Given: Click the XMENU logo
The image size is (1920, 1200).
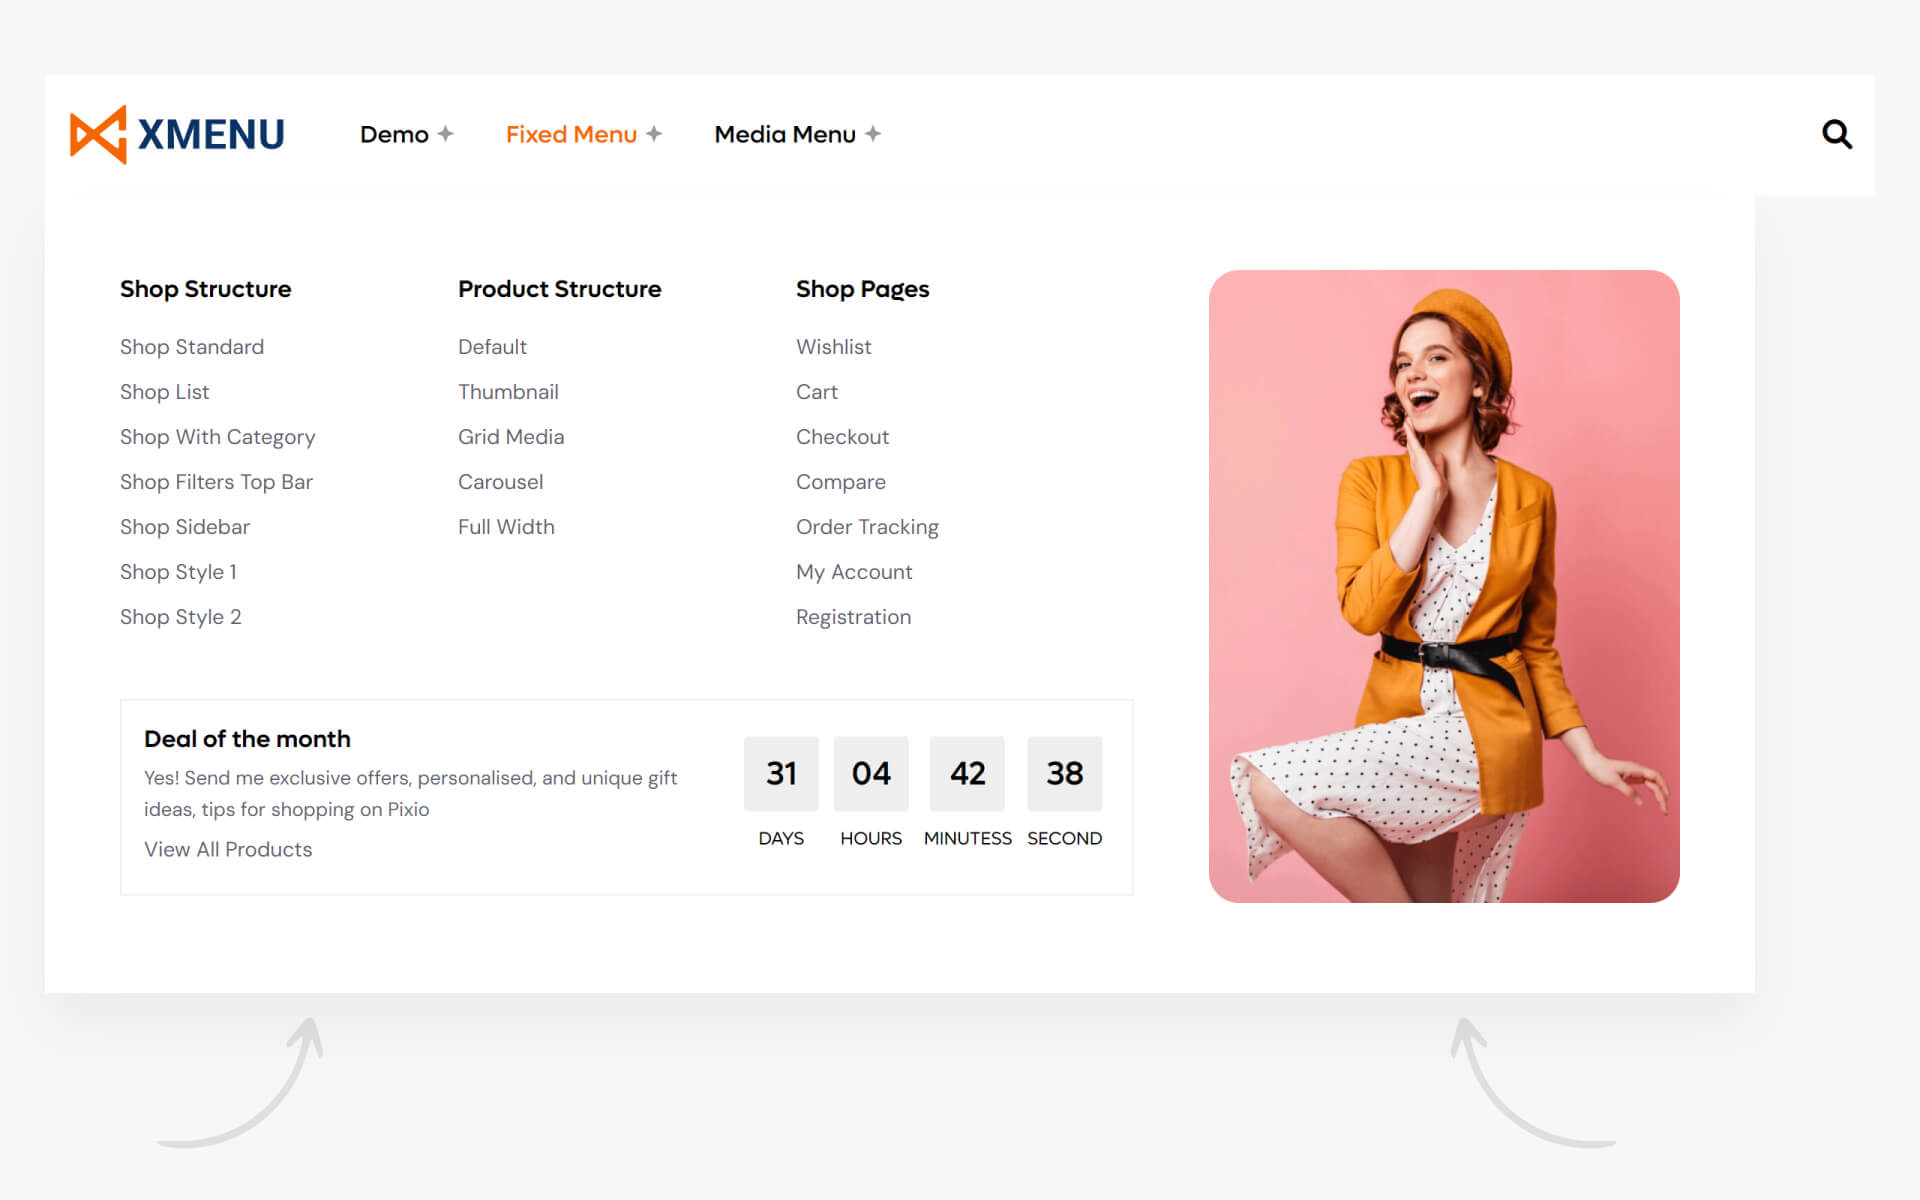Looking at the screenshot, I should tap(177, 134).
